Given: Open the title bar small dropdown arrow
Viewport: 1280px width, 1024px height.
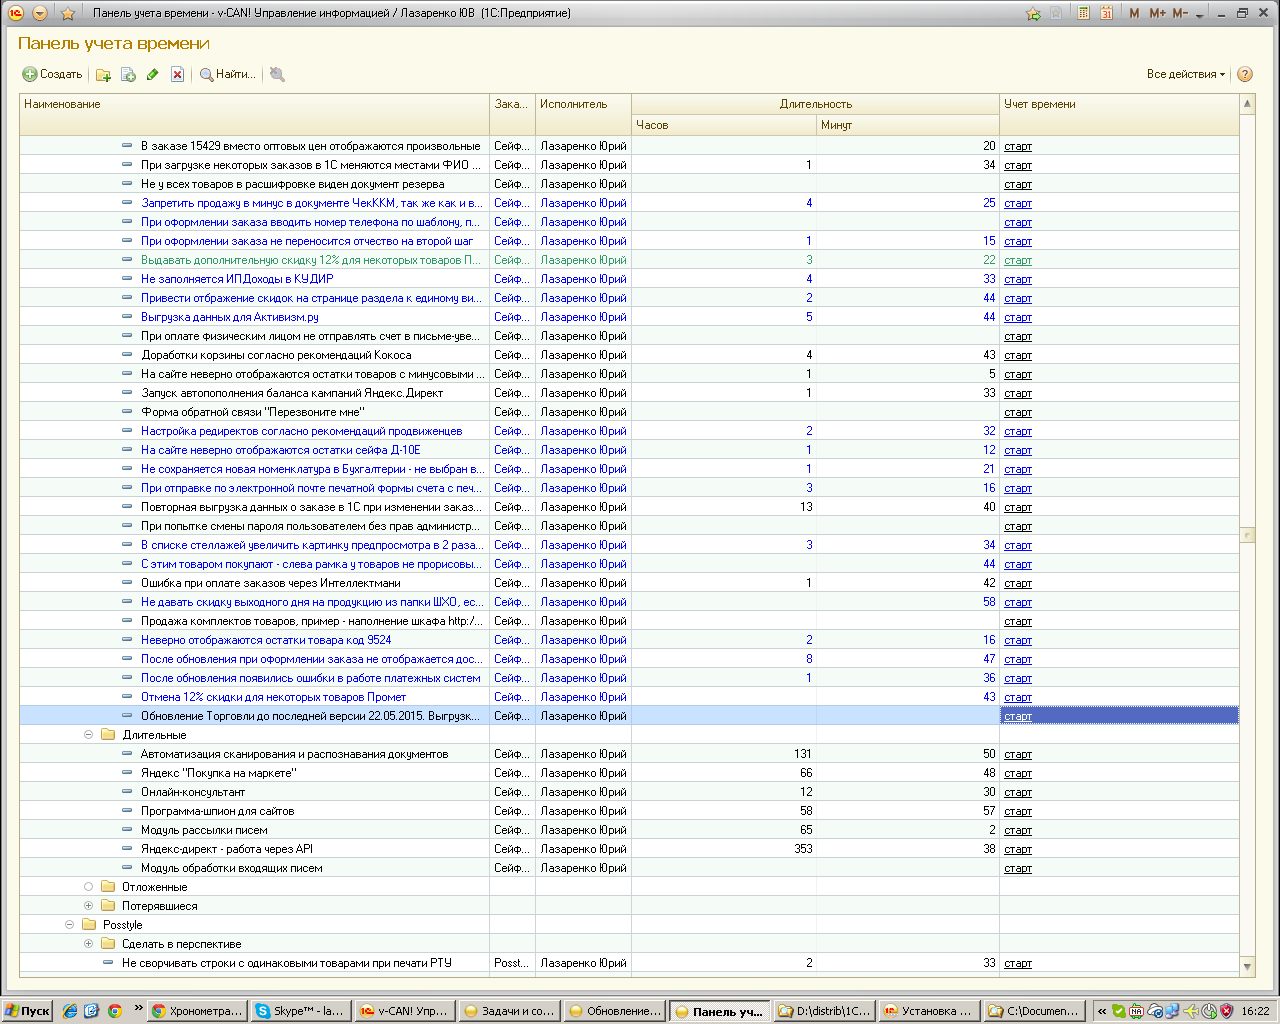Looking at the screenshot, I should (1200, 15).
